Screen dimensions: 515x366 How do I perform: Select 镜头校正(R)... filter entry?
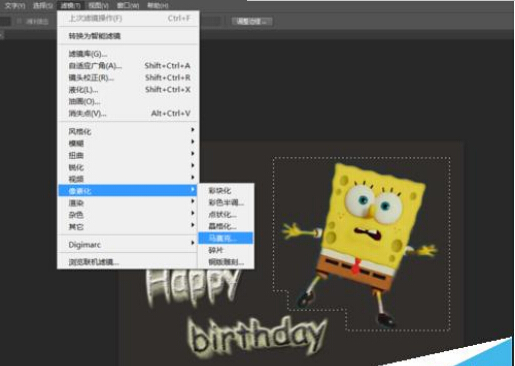(129, 78)
